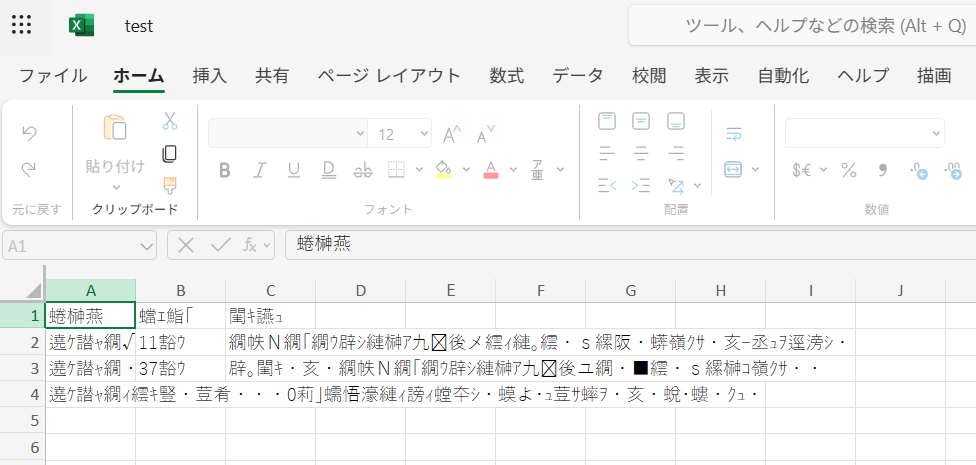Expand fill color options arrow
The width and height of the screenshot is (976, 465).
[466, 169]
